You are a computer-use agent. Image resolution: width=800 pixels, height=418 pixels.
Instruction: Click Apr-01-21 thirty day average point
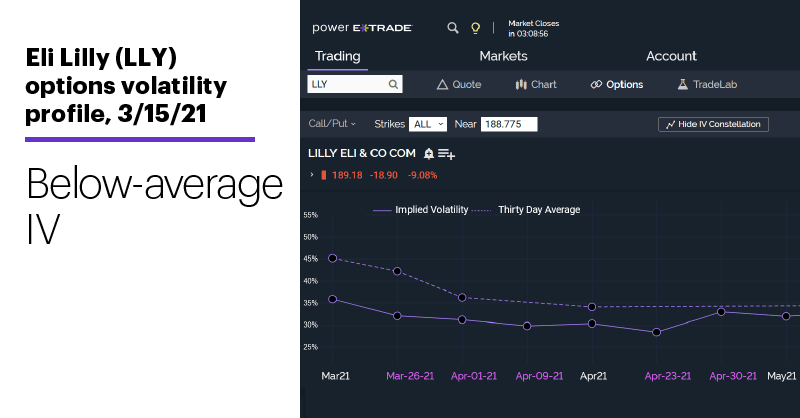click(462, 298)
